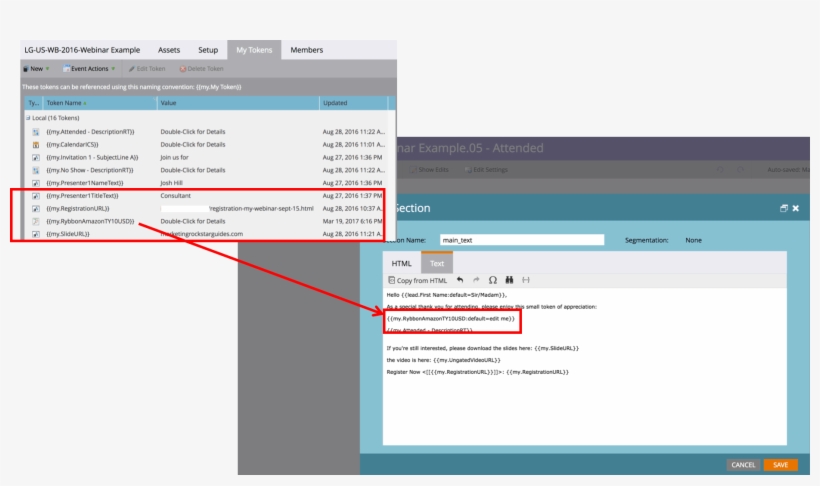Open find with binoculars icon

click(x=509, y=280)
